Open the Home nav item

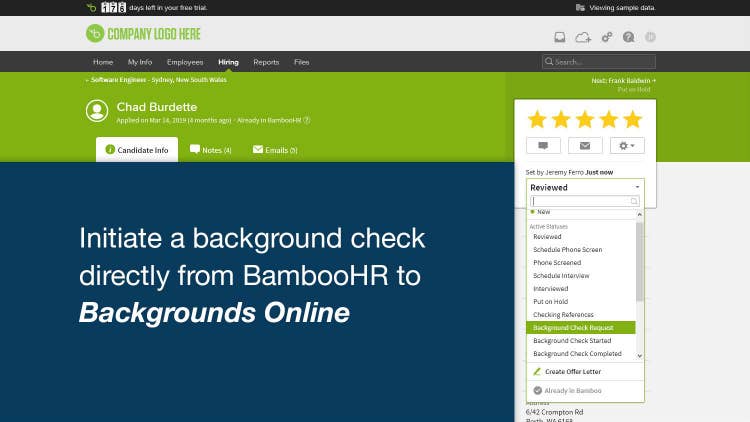tap(103, 62)
